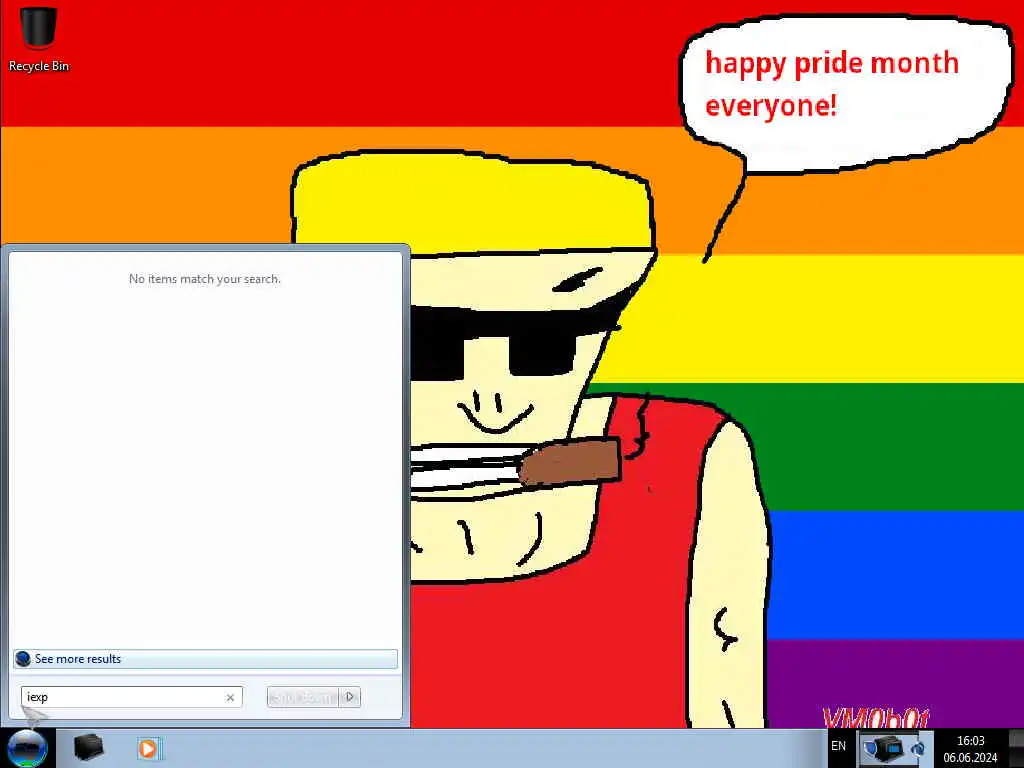
Task: Clear the iexp search text with X
Action: (x=230, y=697)
